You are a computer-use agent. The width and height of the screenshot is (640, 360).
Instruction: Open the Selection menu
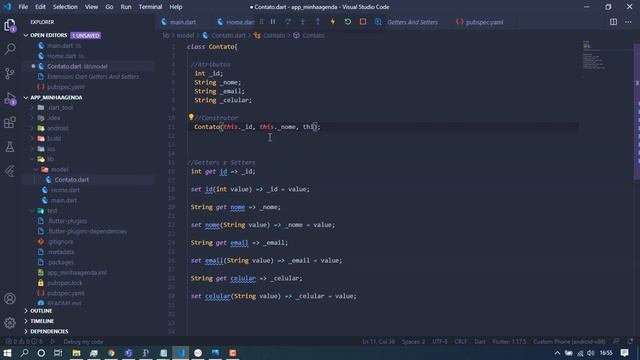tap(65, 7)
